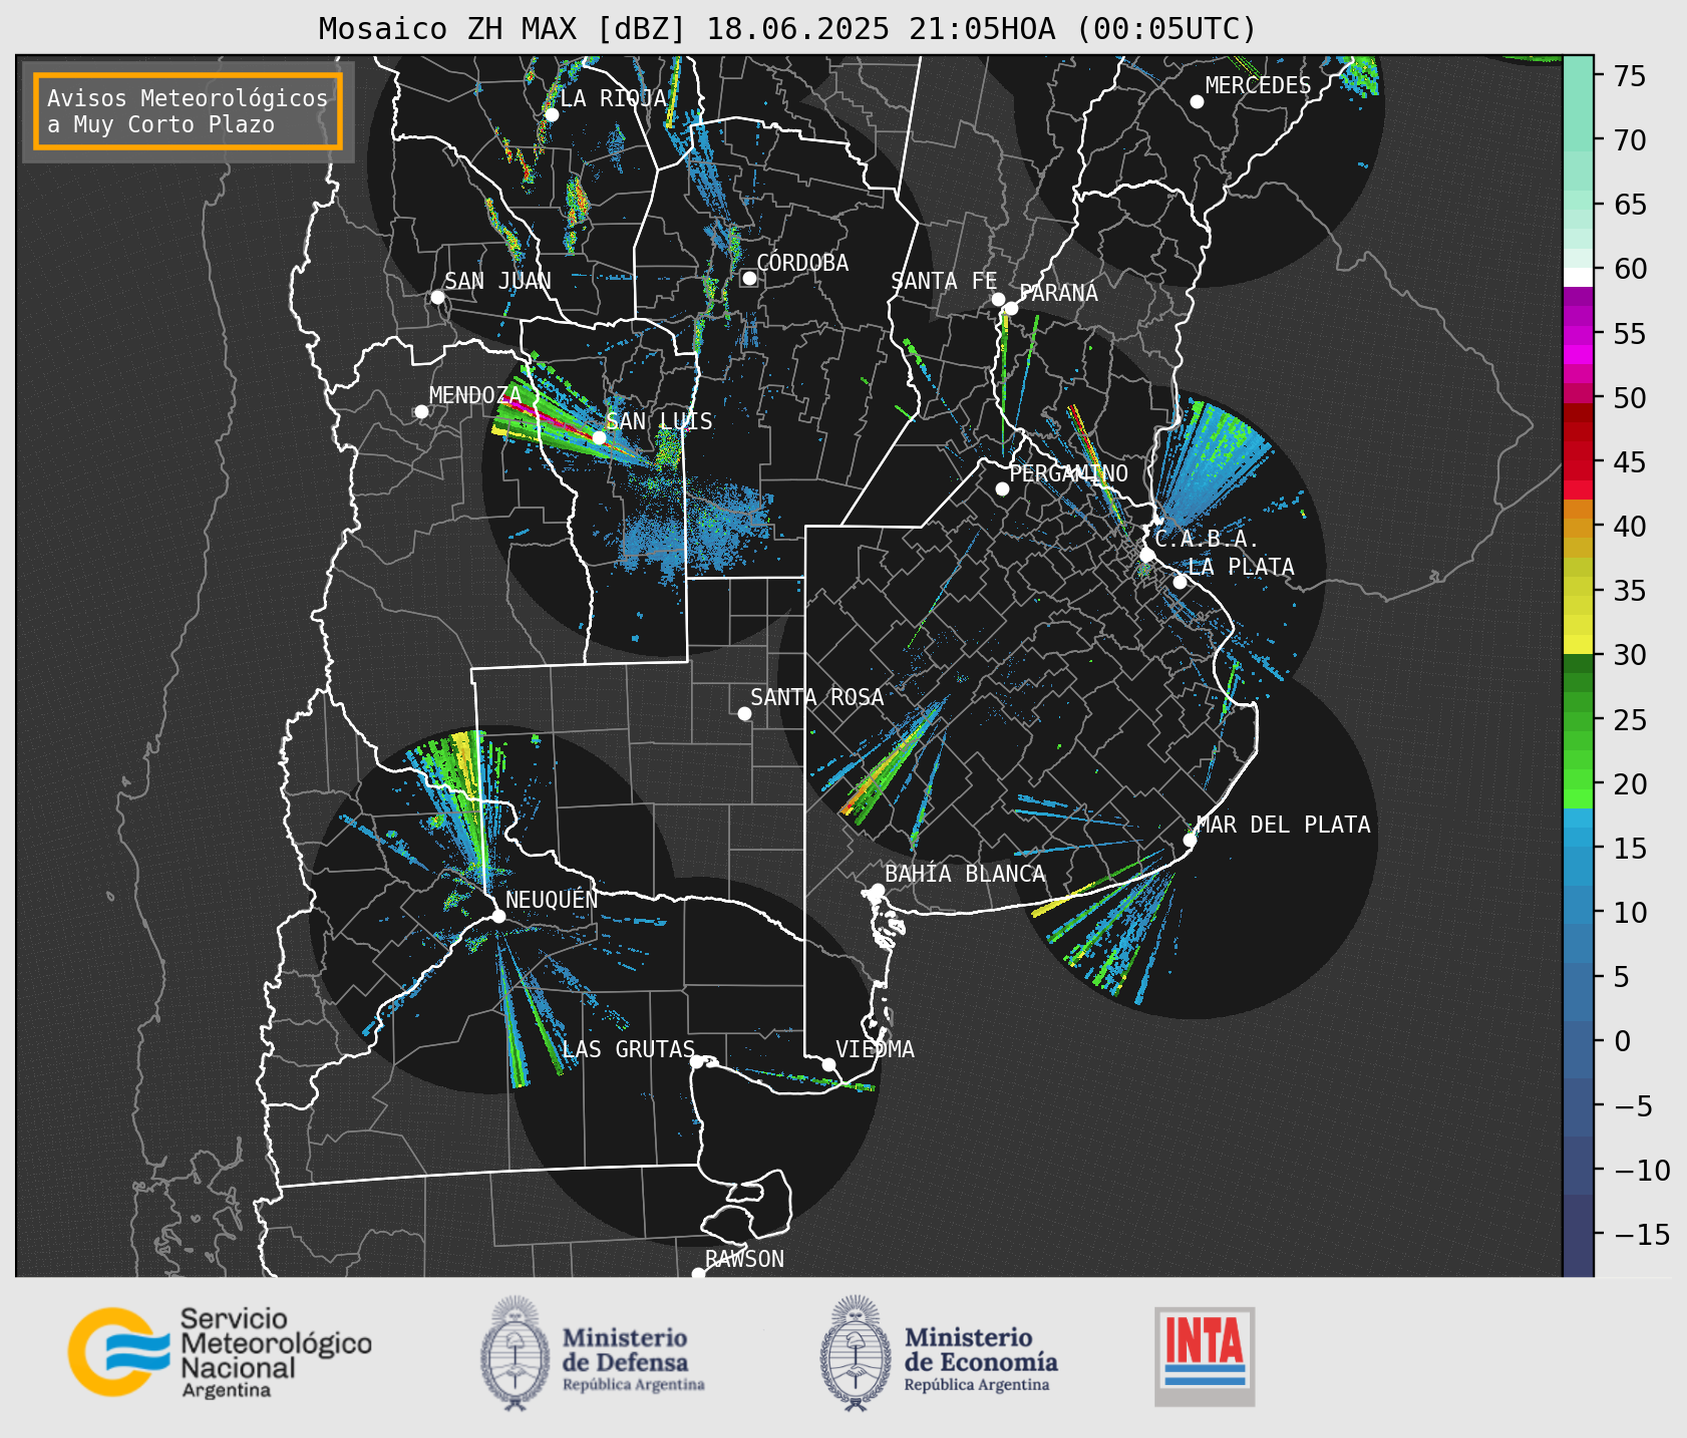Select the MAR DEL PLATA city marker
1687x1438 pixels.
(x=1190, y=840)
